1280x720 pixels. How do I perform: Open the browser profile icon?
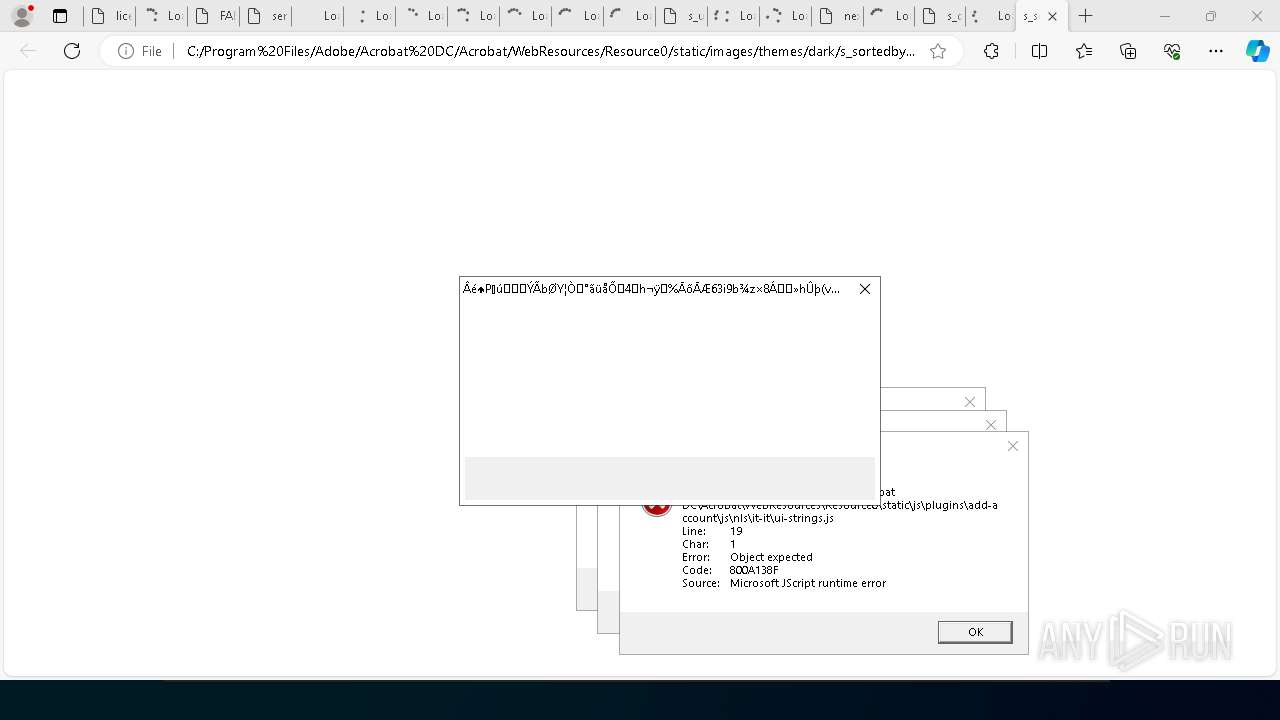[x=22, y=16]
